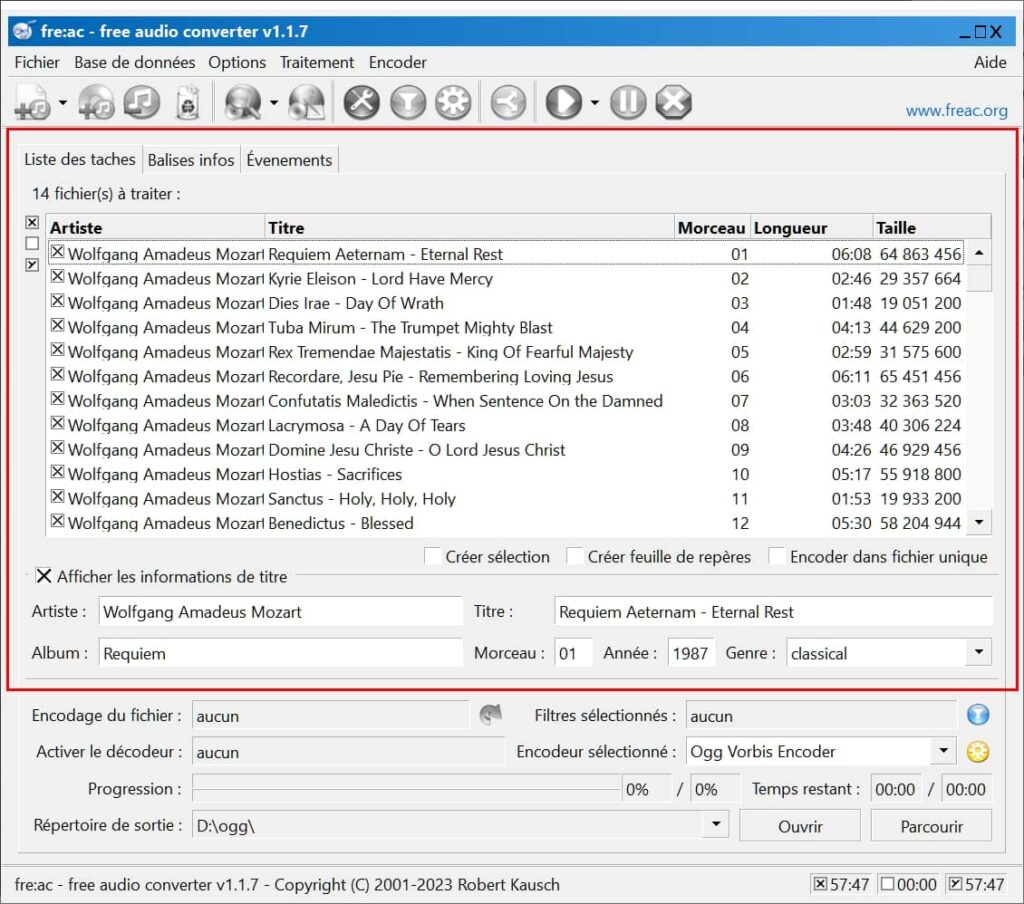Image resolution: width=1024 pixels, height=904 pixels.
Task: Open the Base de données menu
Action: coord(135,62)
